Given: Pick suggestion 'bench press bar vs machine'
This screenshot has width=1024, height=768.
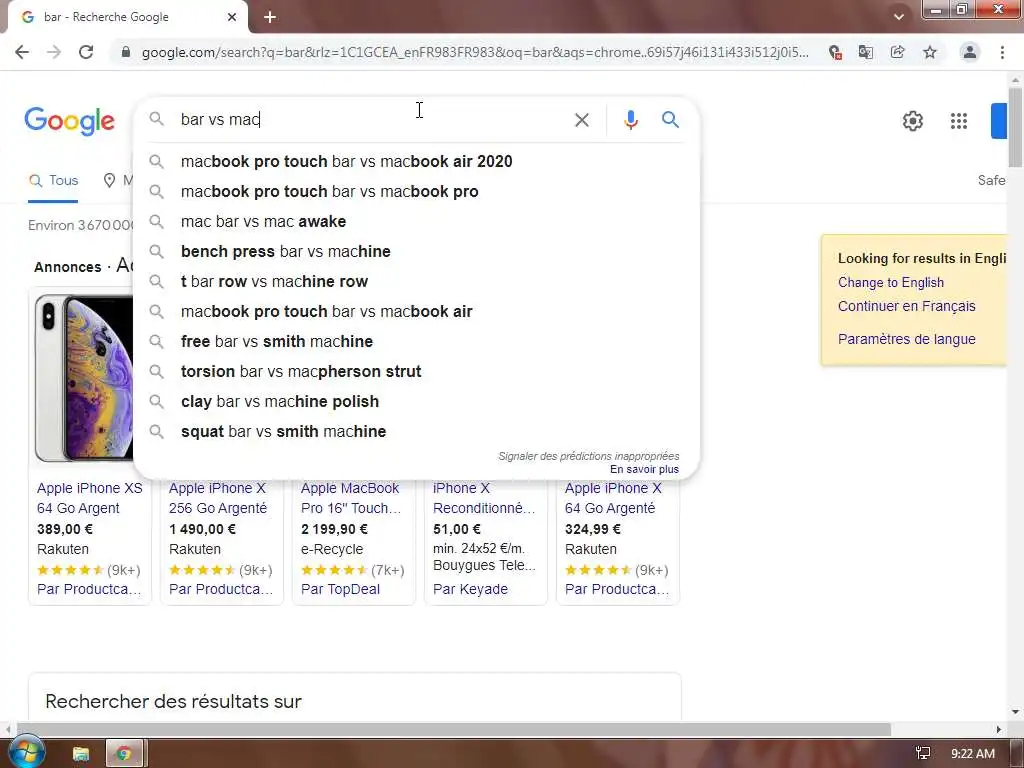Looking at the screenshot, I should pos(416,251).
